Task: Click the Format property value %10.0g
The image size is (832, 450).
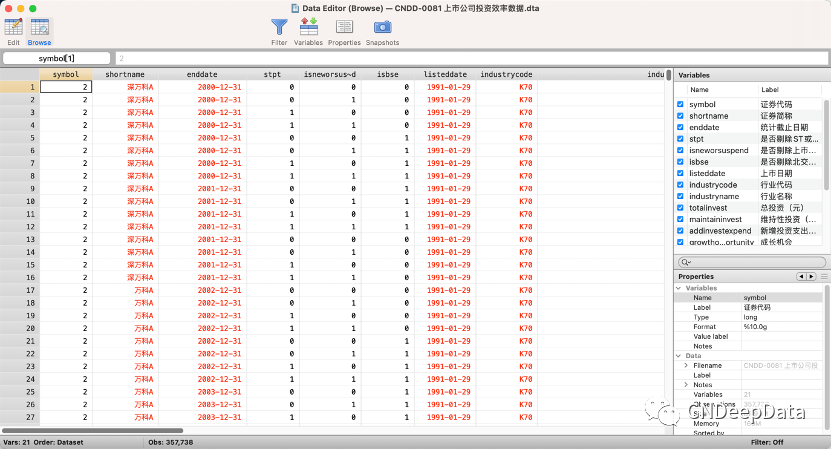Action: pos(755,327)
